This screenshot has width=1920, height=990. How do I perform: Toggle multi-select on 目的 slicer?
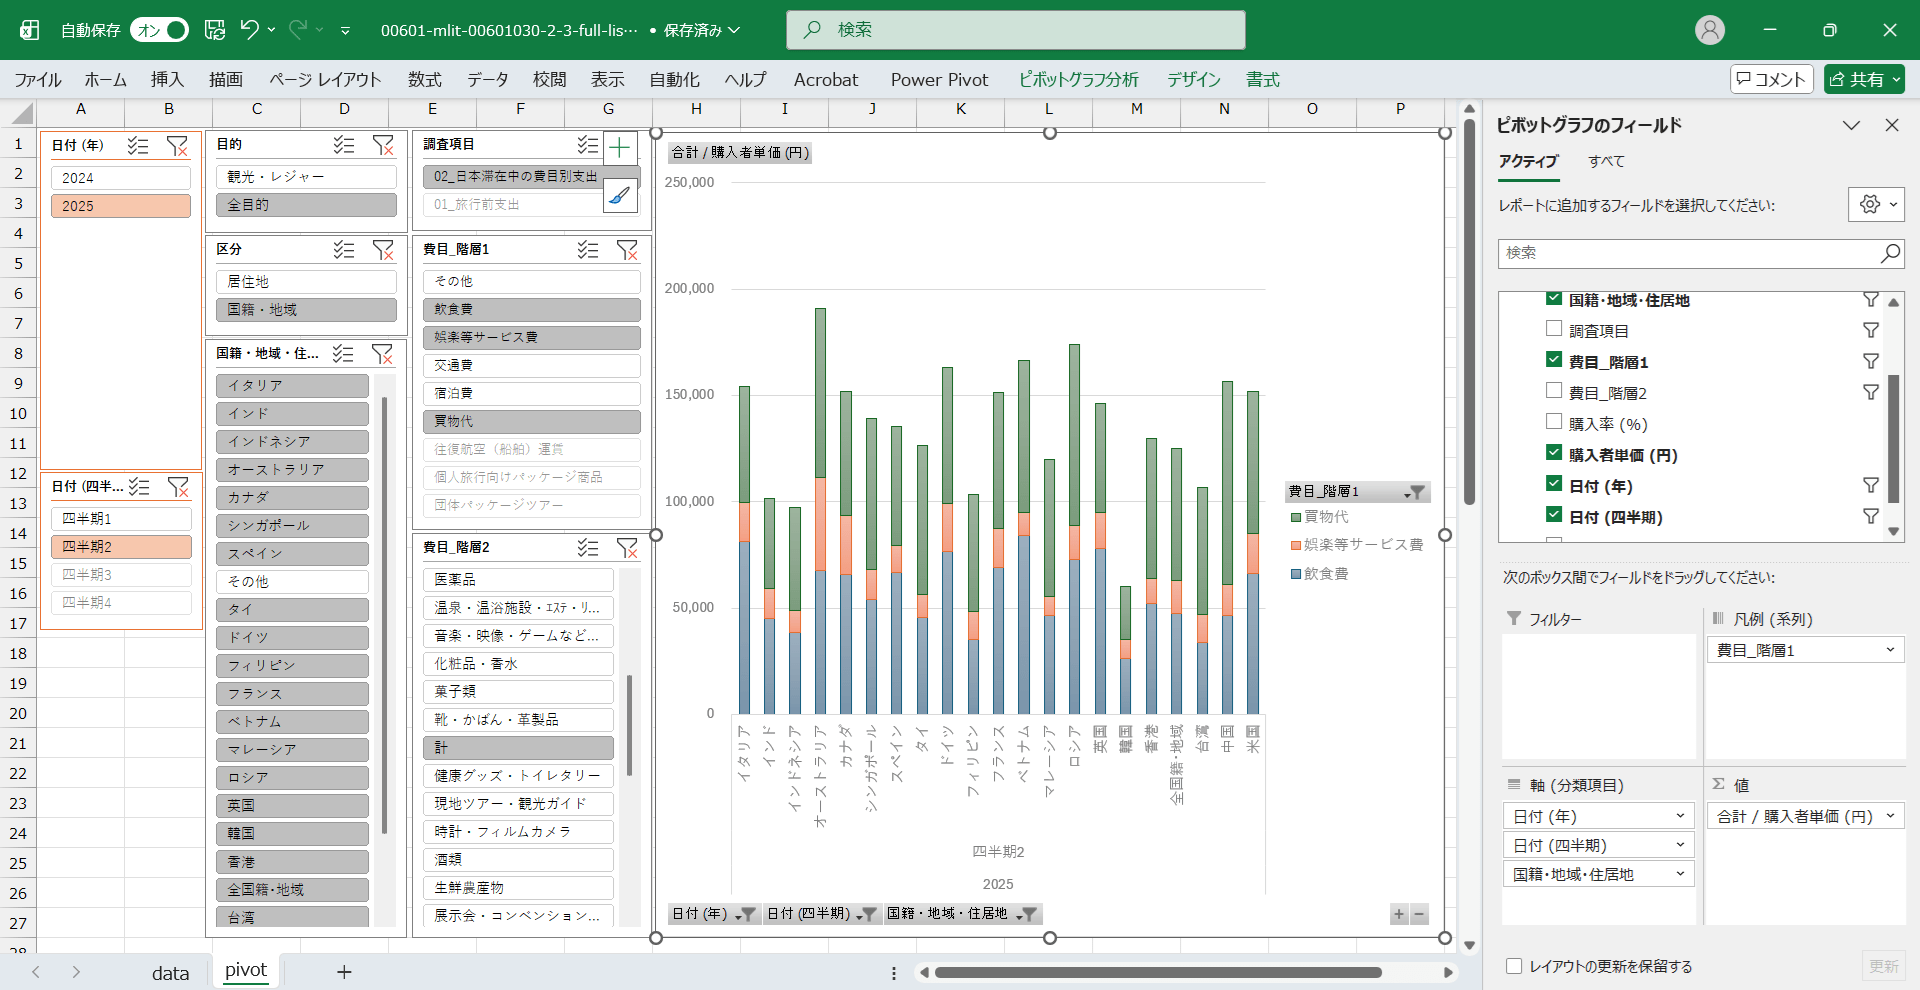(x=344, y=145)
